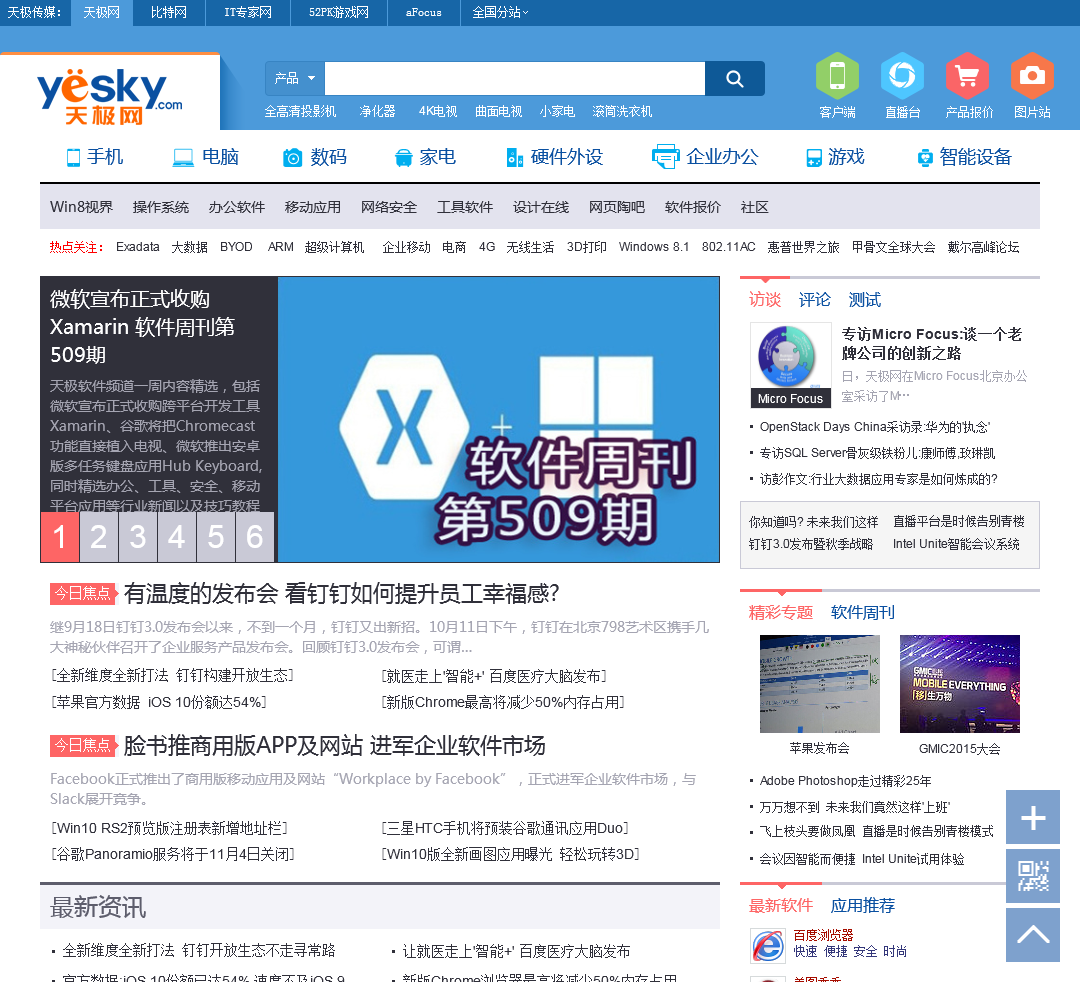Click the 数码 camera category icon

(x=293, y=158)
